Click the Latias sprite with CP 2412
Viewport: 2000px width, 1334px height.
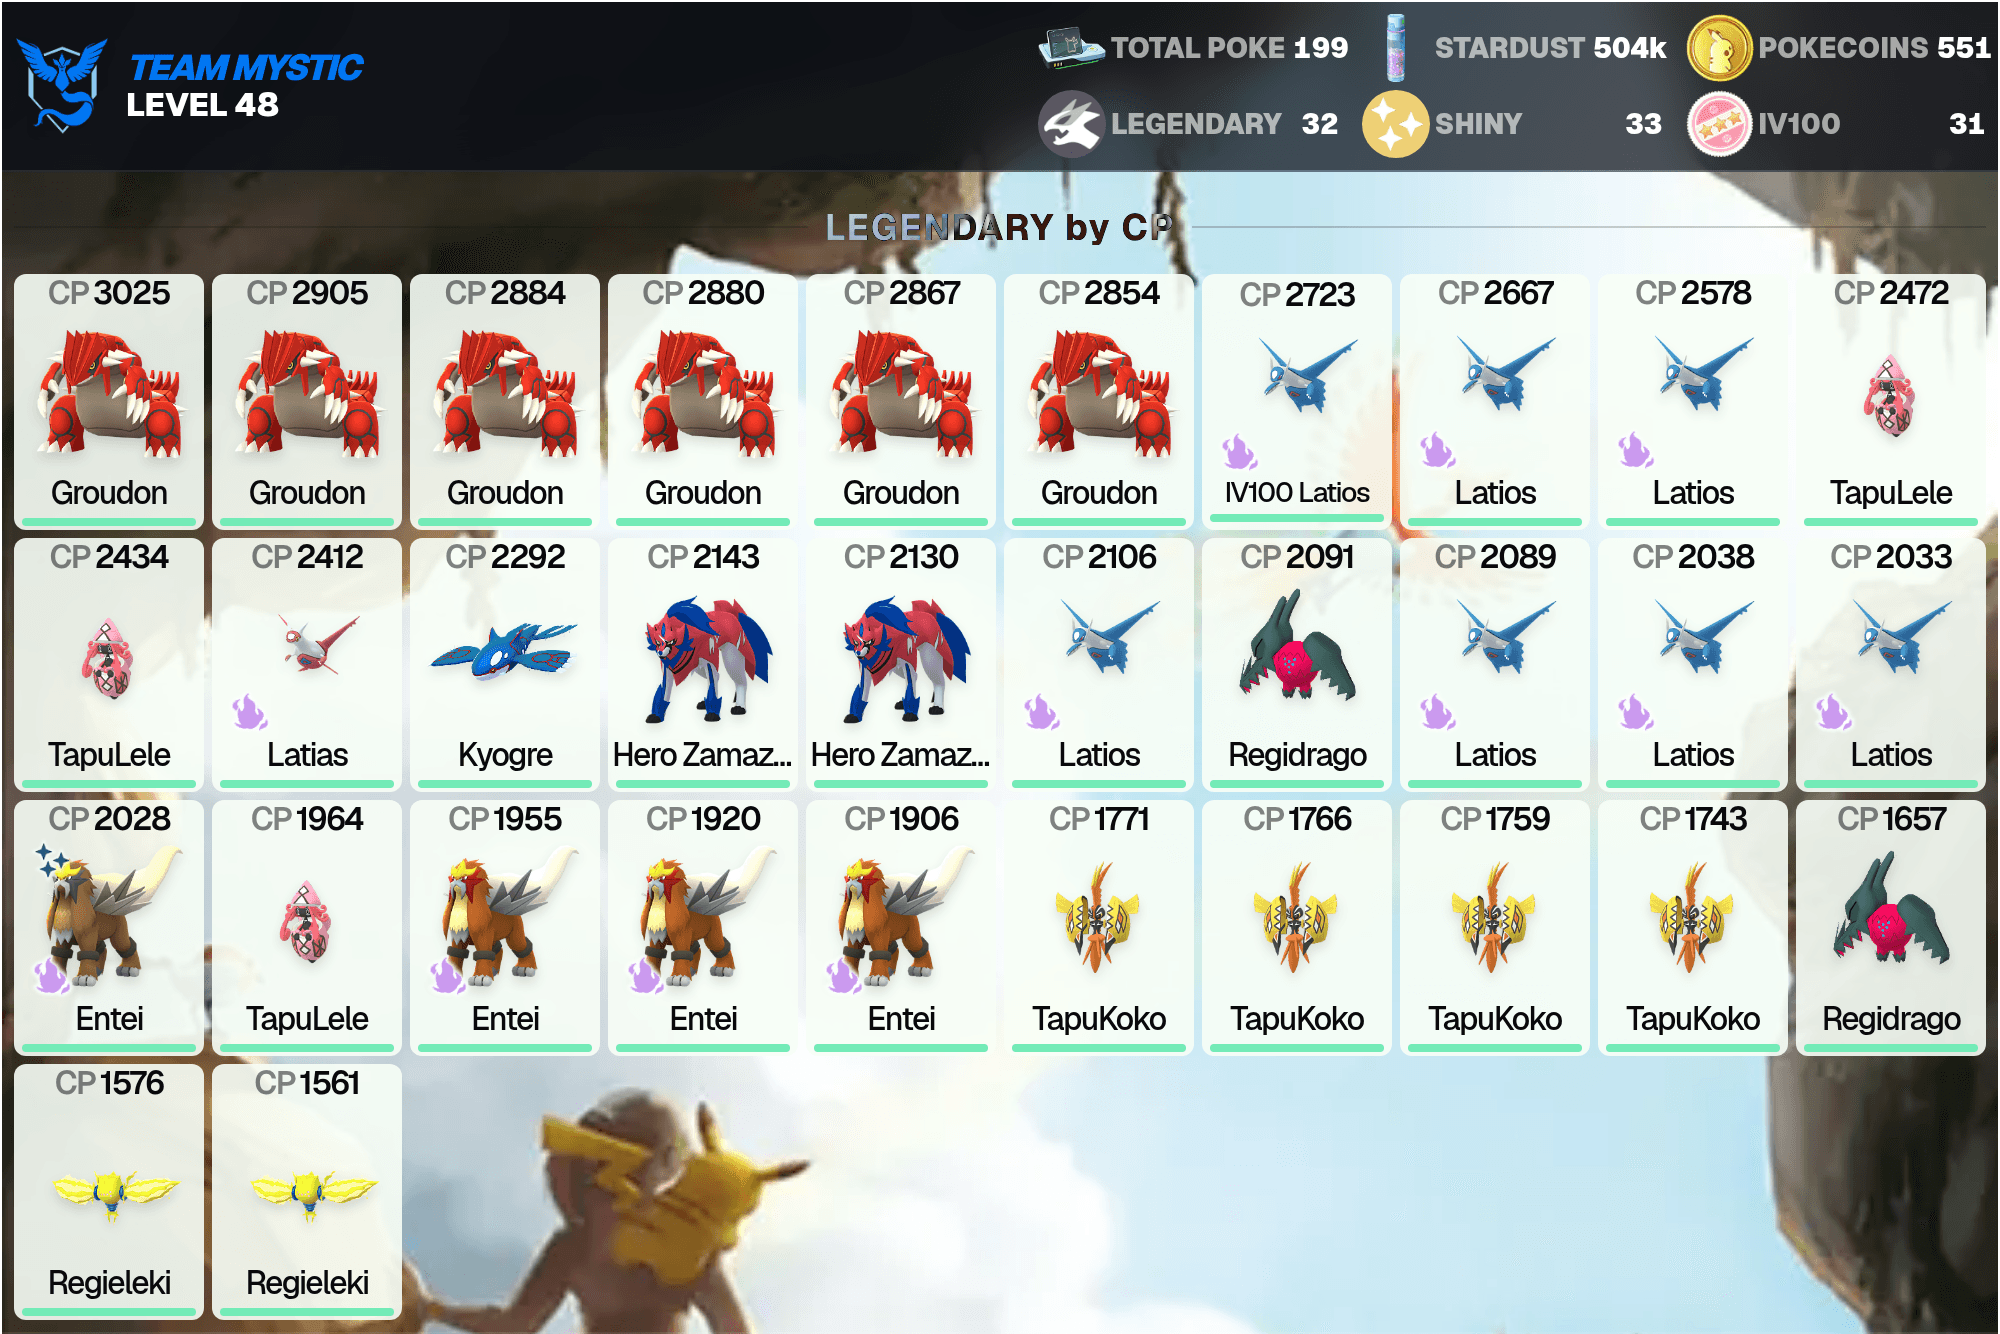320,643
